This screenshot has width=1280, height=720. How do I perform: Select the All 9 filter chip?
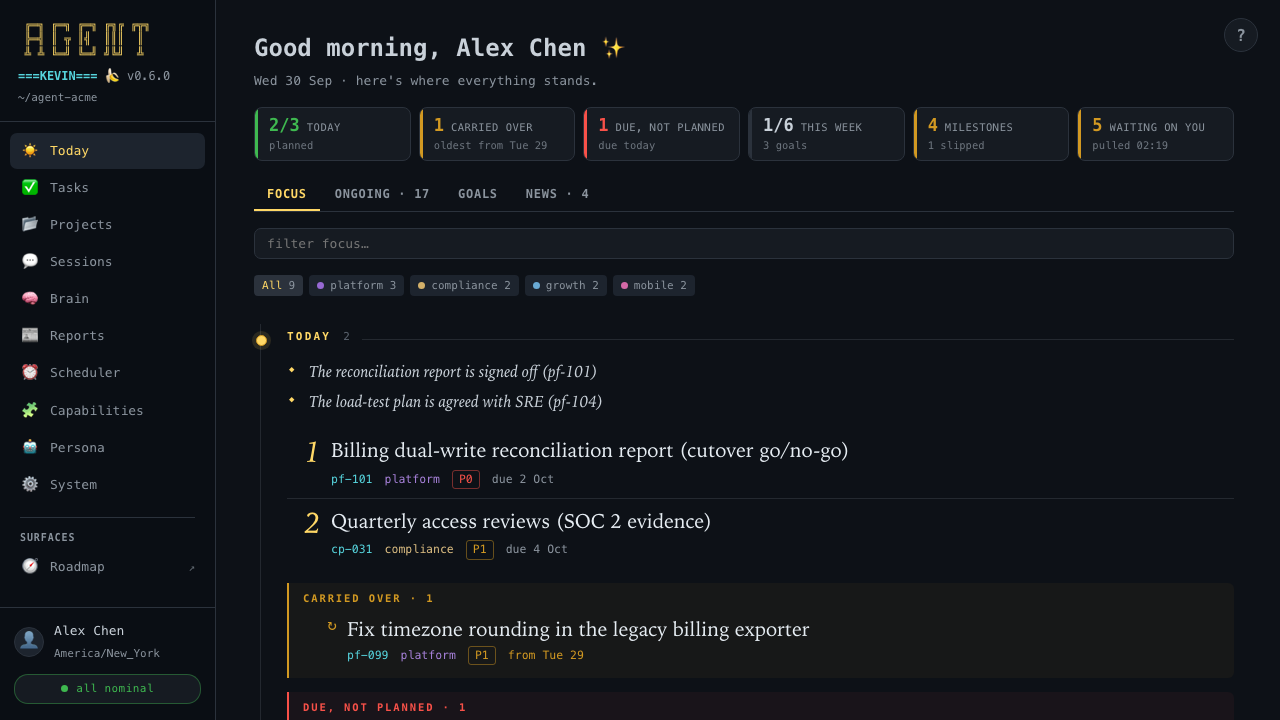coord(278,285)
